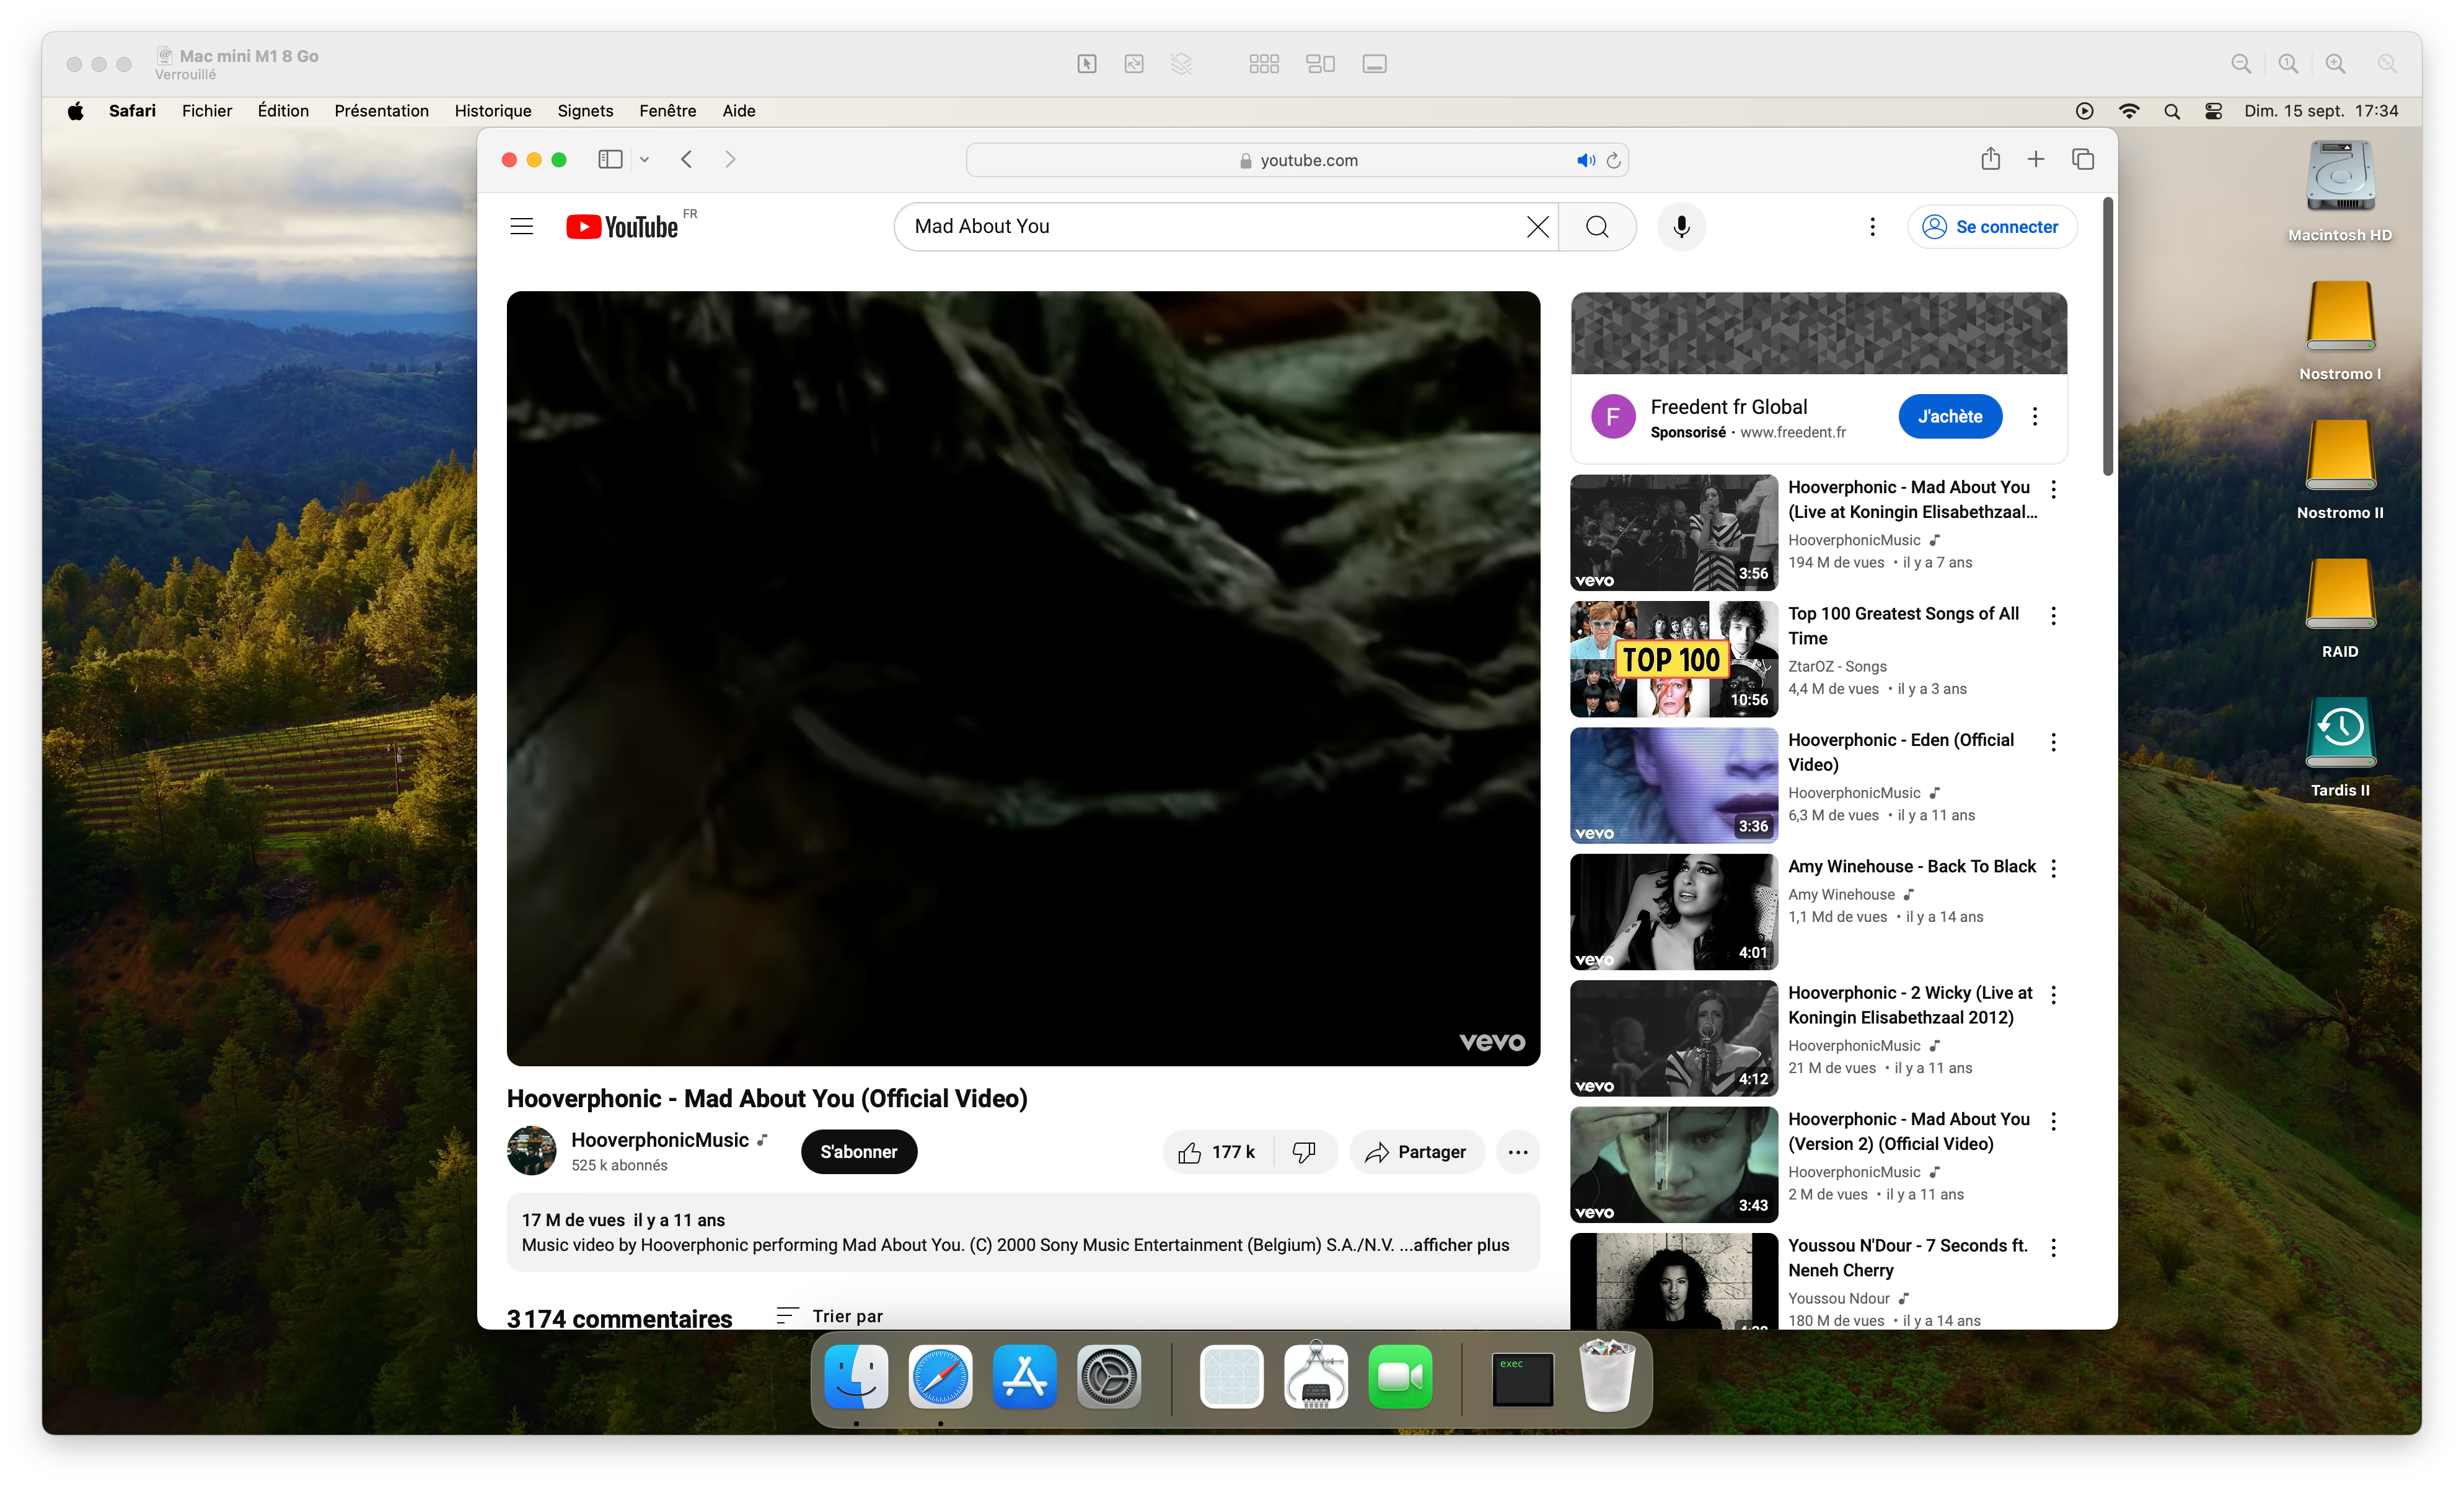Open the Présentation menu
This screenshot has width=2464, height=1487.
381,111
